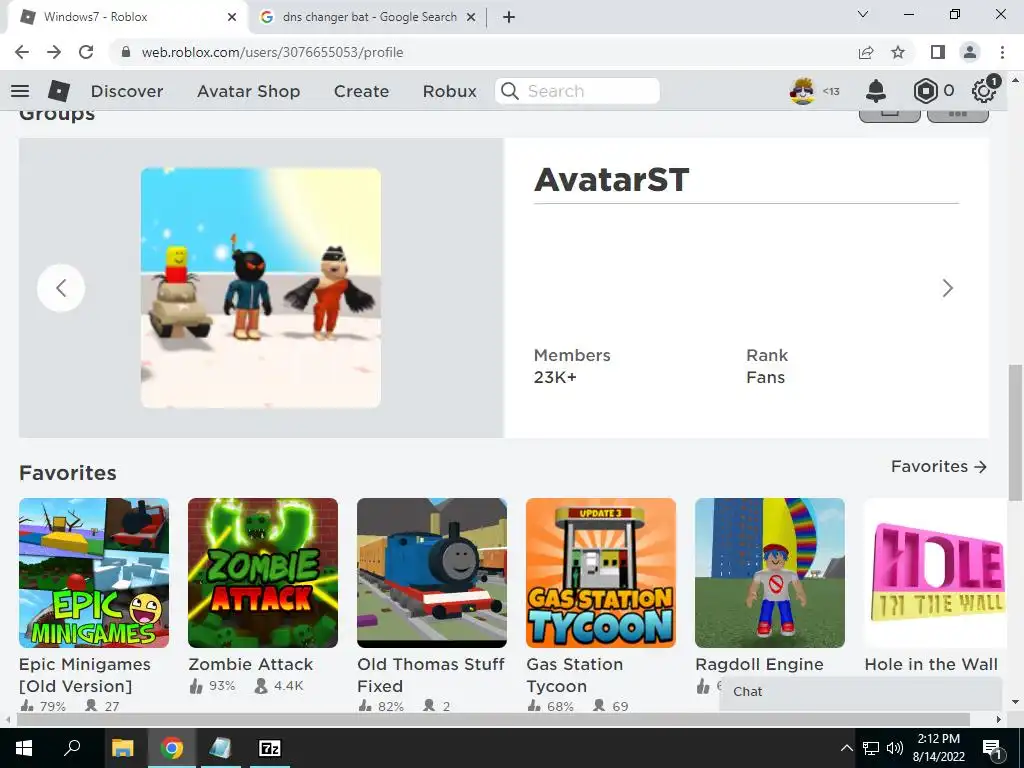
Task: Open the network icon in tray
Action: [x=871, y=748]
